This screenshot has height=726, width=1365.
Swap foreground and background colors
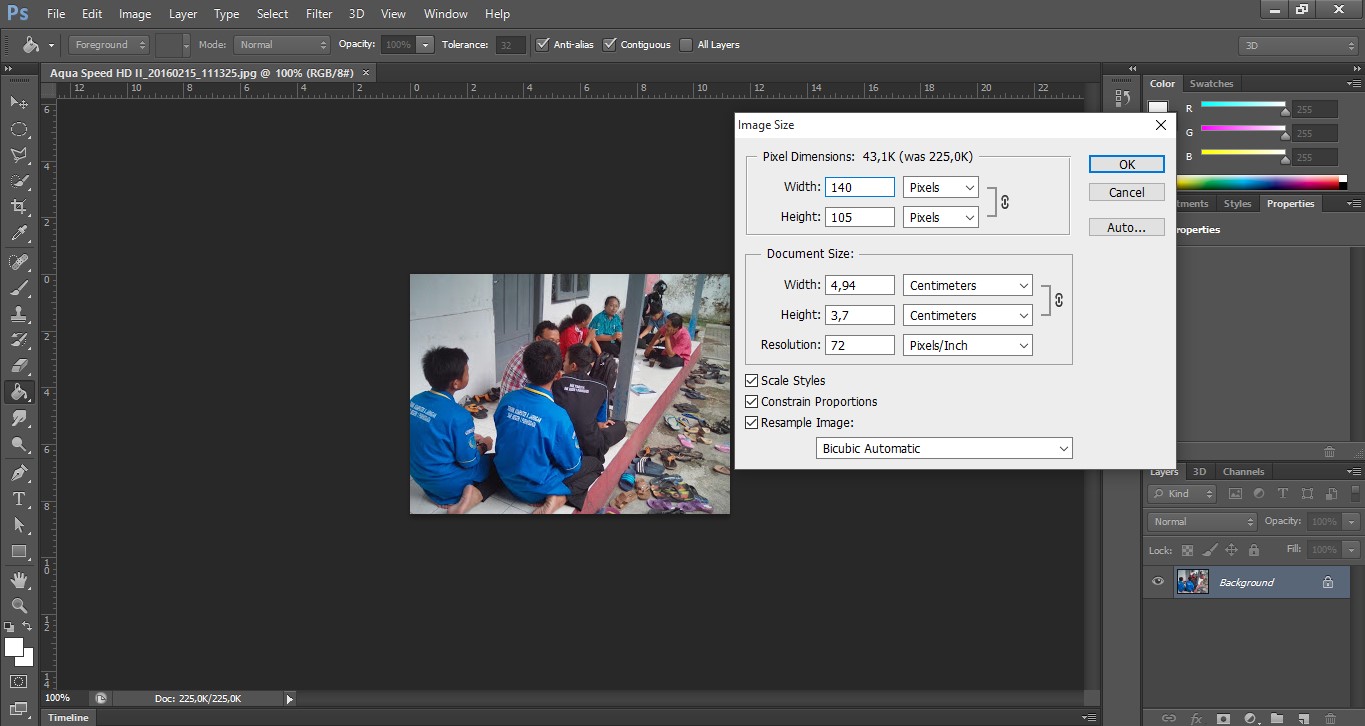[x=28, y=627]
